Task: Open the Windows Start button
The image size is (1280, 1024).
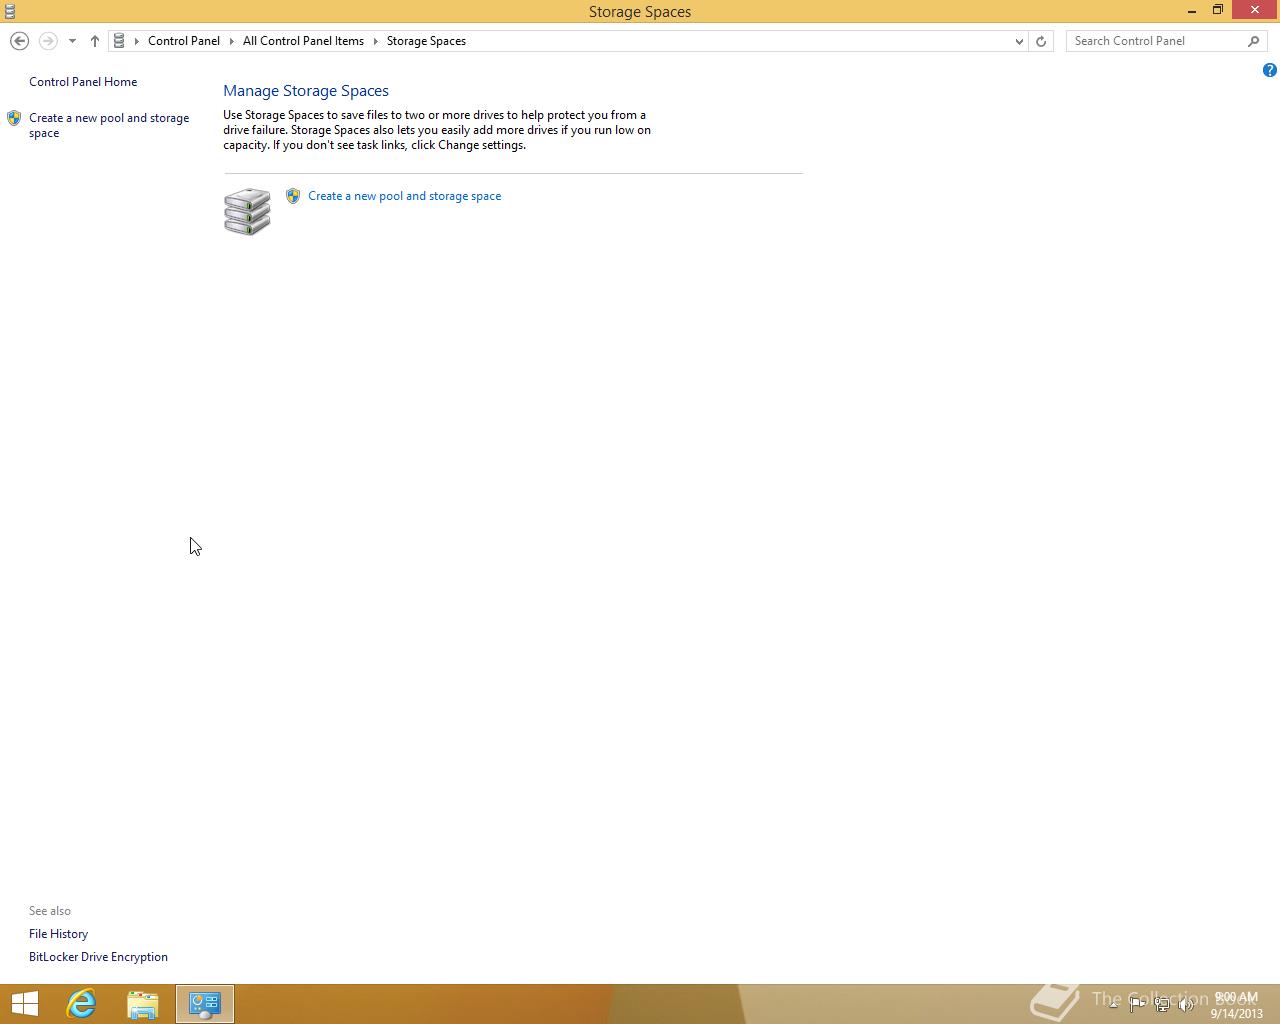Action: click(x=24, y=1004)
